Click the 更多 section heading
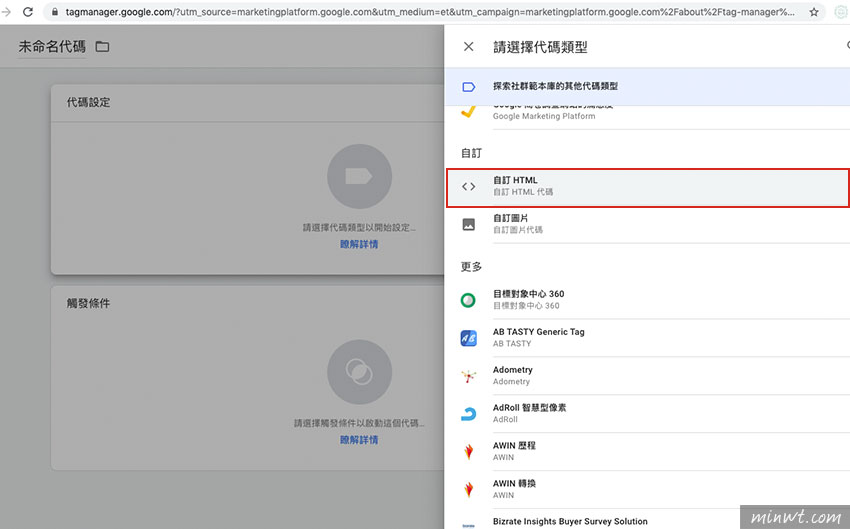 471,267
